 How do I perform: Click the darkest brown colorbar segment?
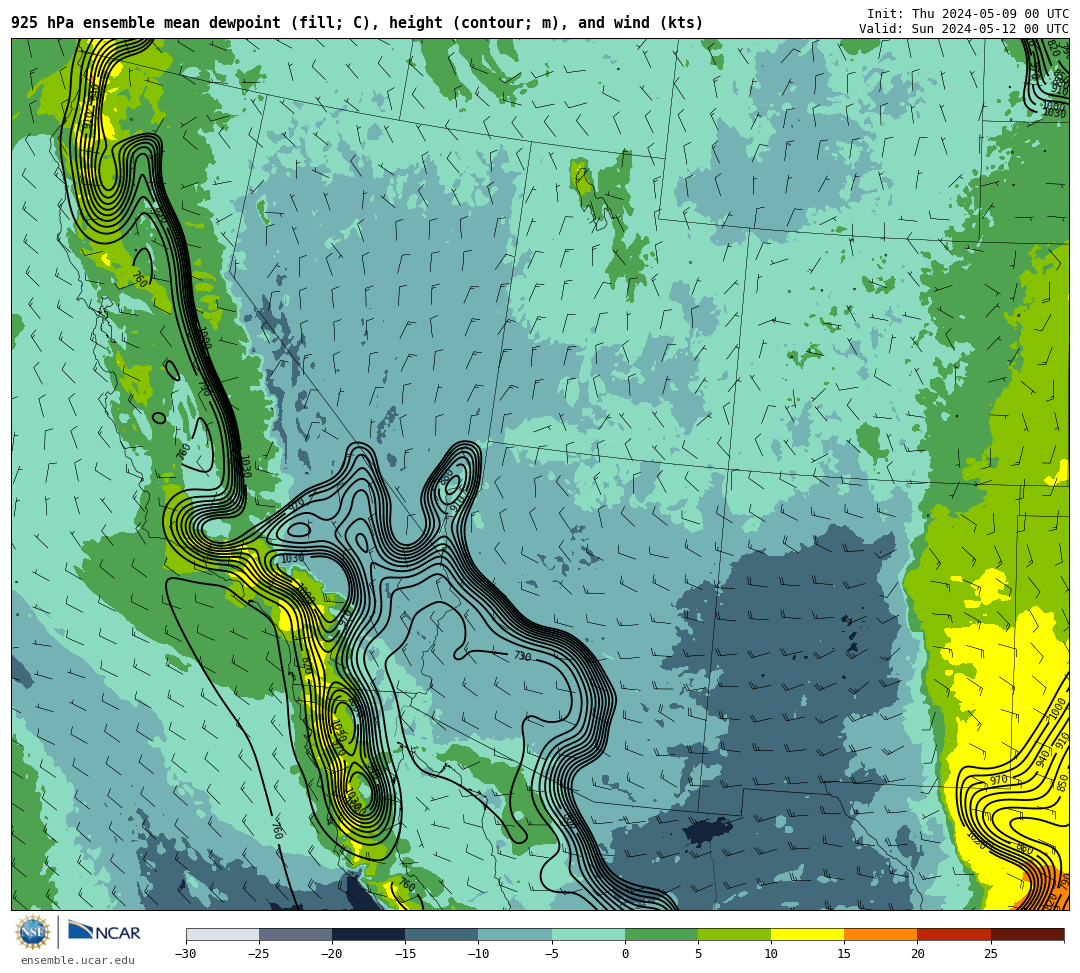point(1028,934)
